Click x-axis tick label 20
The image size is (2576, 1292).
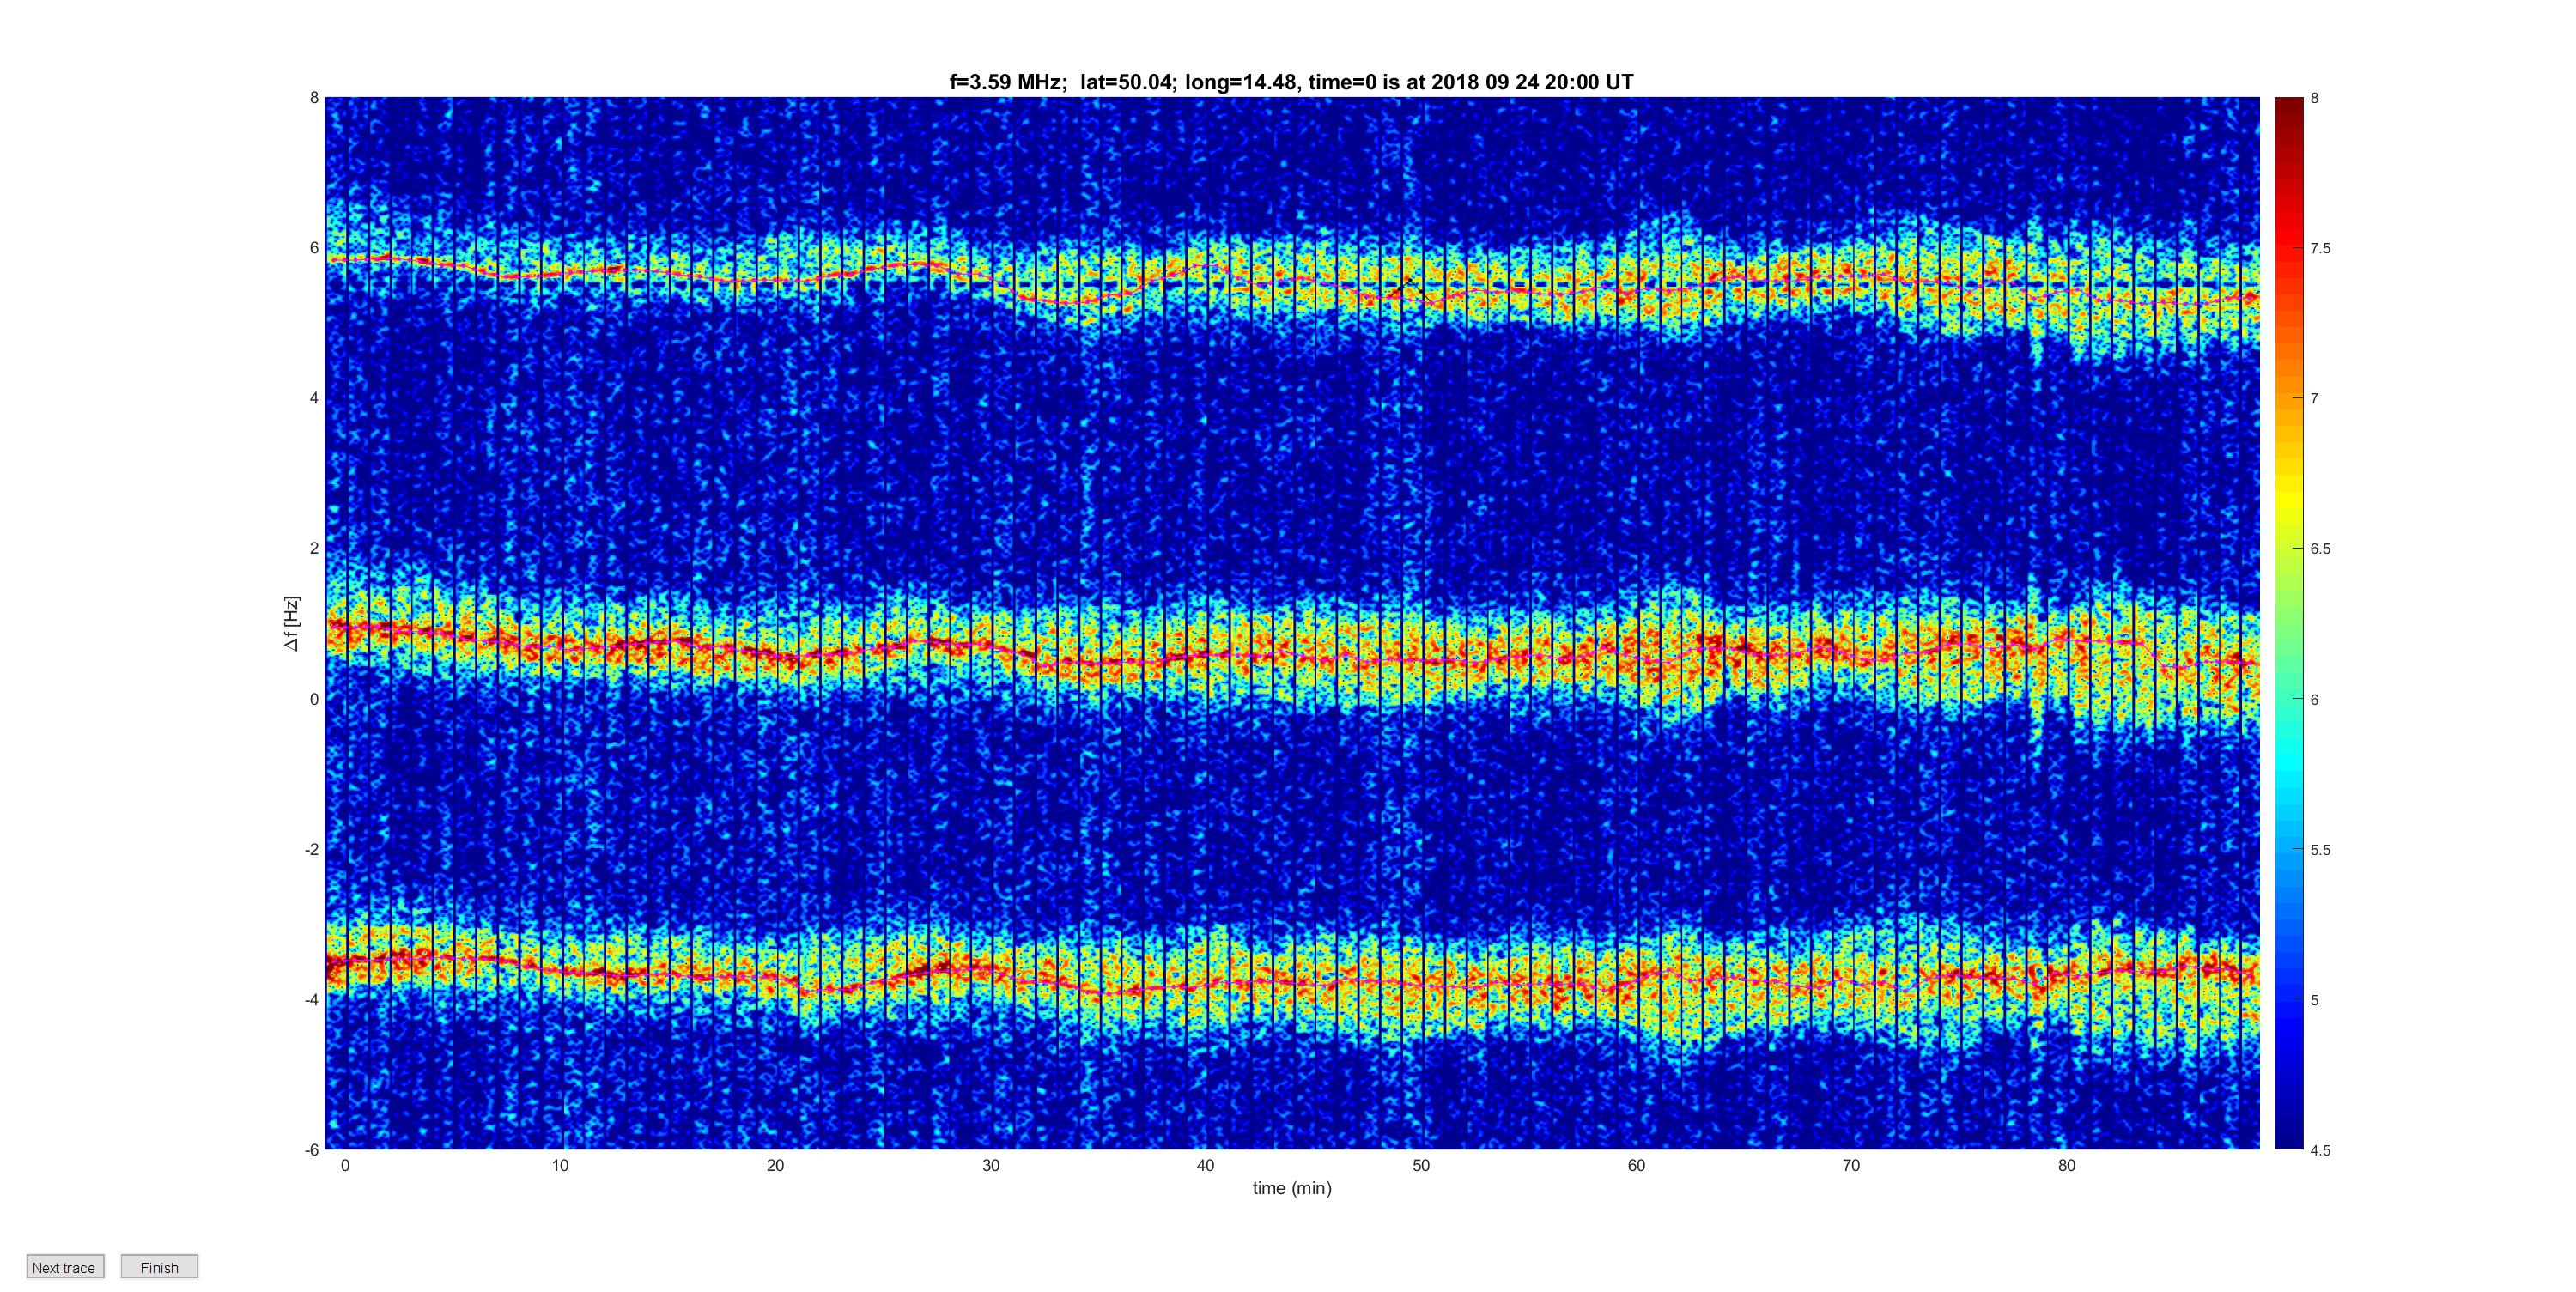click(775, 1165)
